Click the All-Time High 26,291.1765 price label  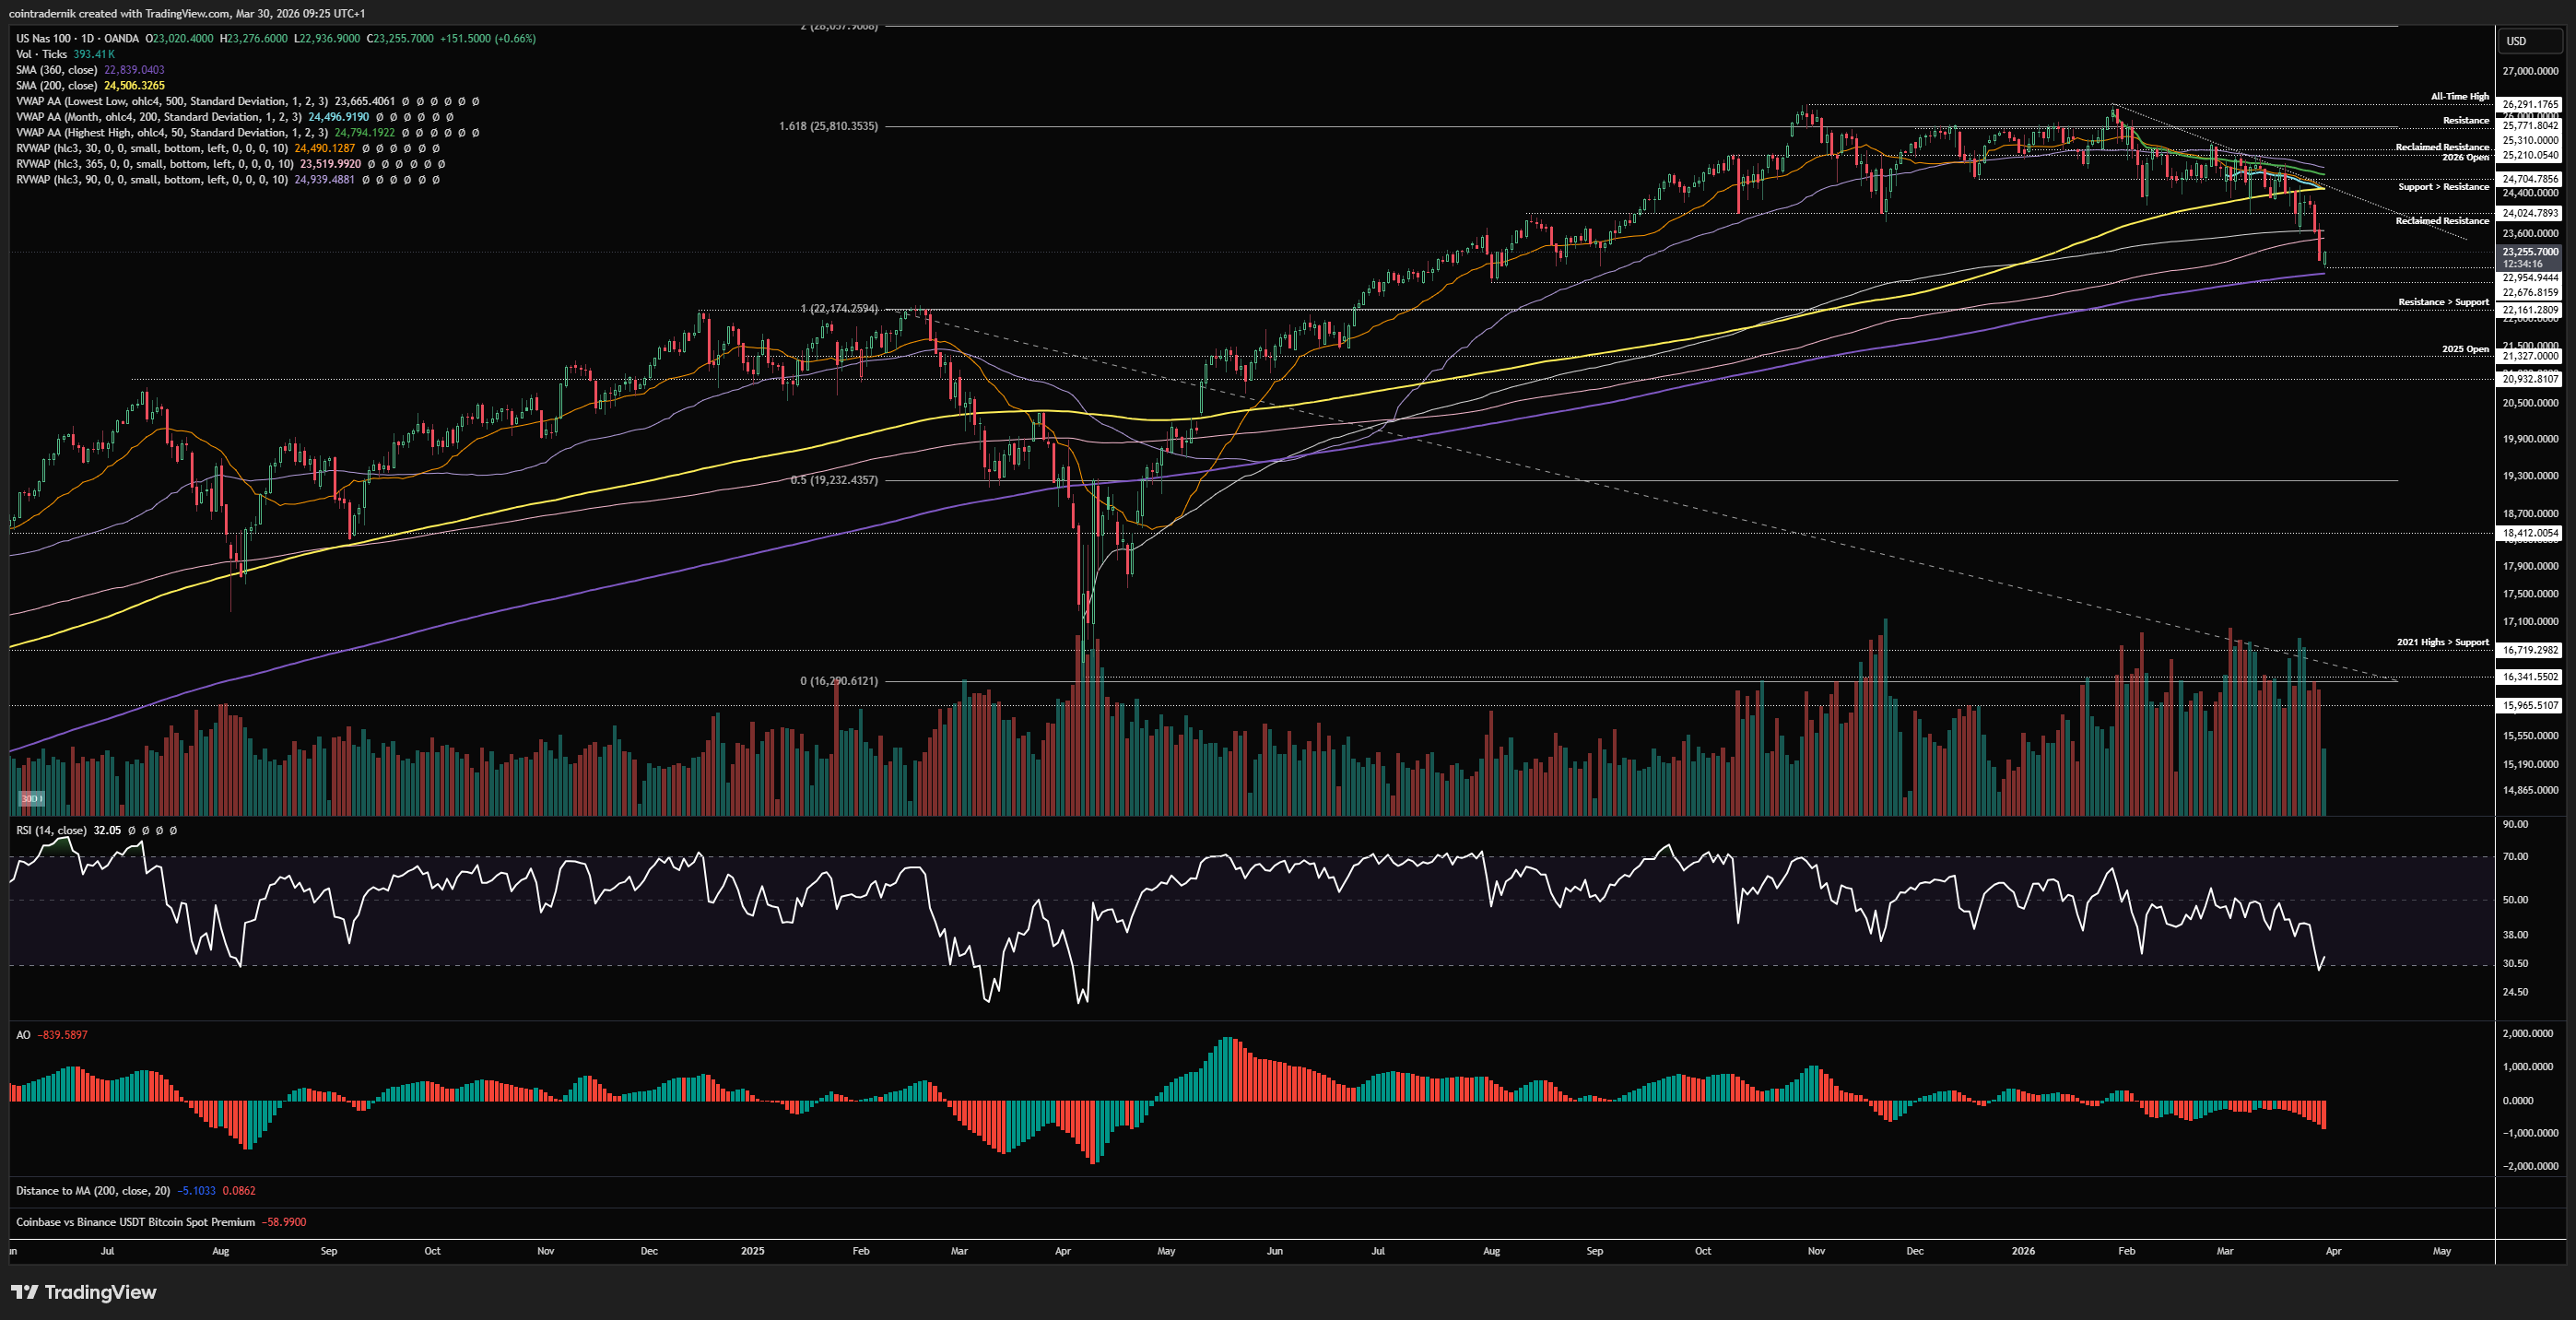point(2529,104)
